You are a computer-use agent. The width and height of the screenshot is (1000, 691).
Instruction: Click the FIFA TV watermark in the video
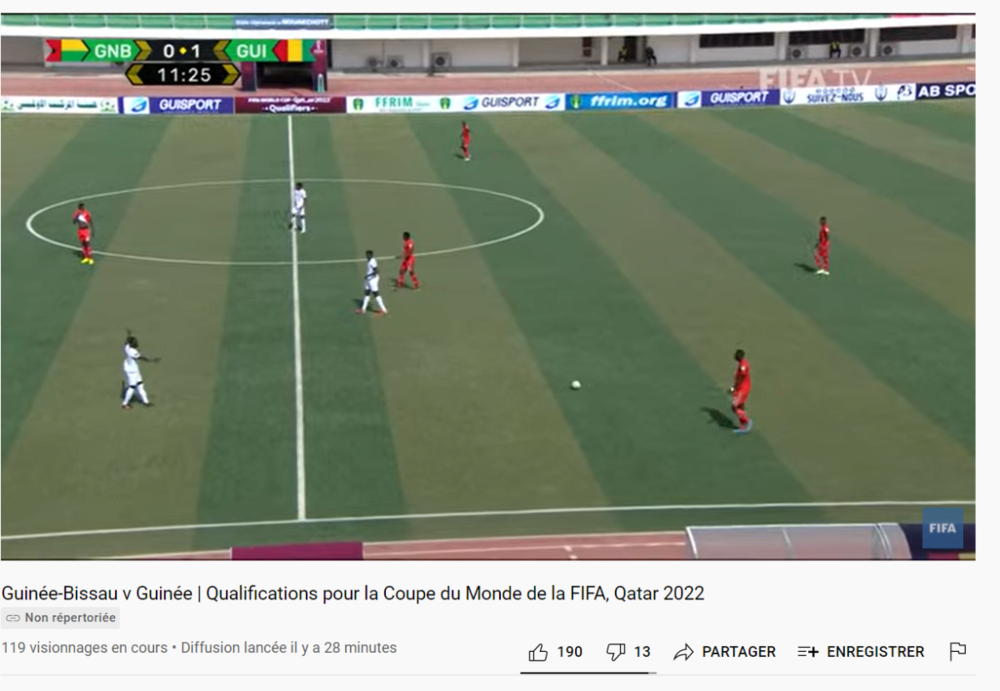click(814, 79)
